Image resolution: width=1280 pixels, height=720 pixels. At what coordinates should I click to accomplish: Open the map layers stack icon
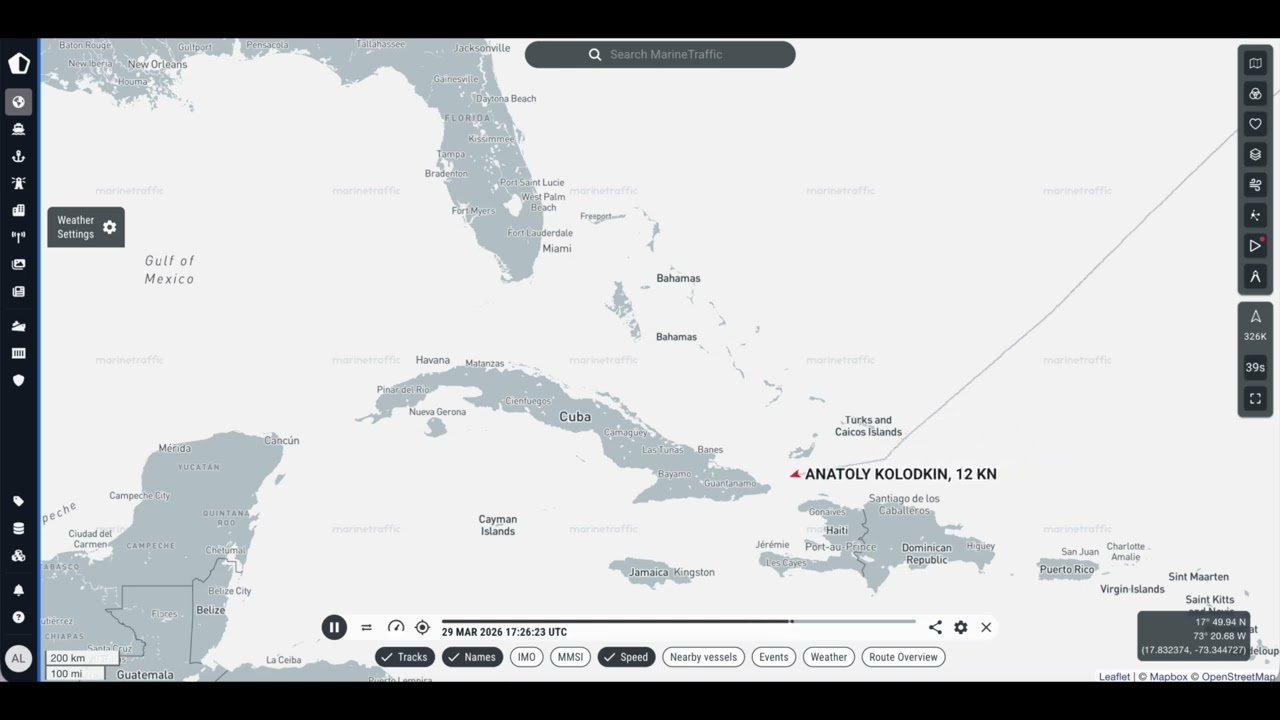1255,155
